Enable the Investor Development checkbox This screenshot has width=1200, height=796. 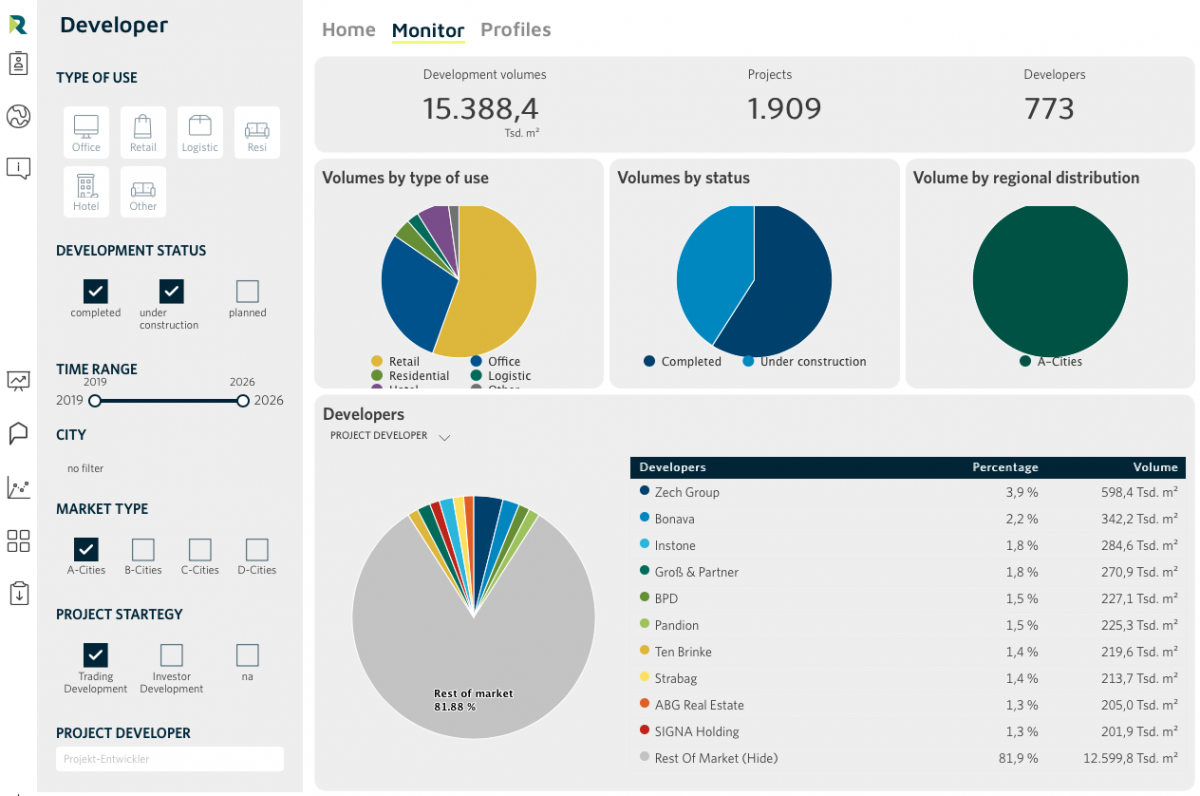coord(171,655)
